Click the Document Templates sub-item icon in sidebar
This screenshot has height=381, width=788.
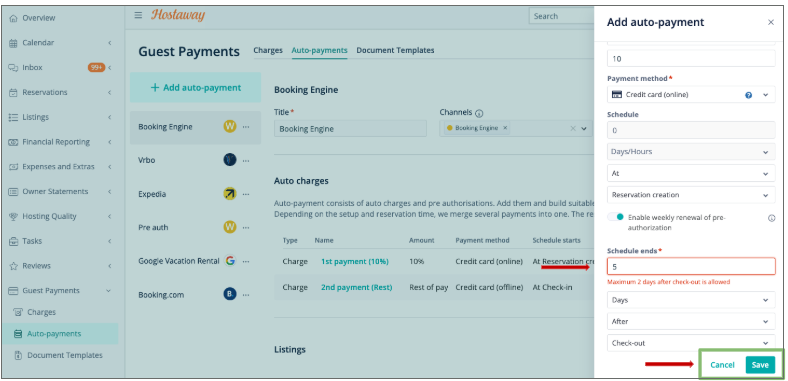[x=18, y=355]
